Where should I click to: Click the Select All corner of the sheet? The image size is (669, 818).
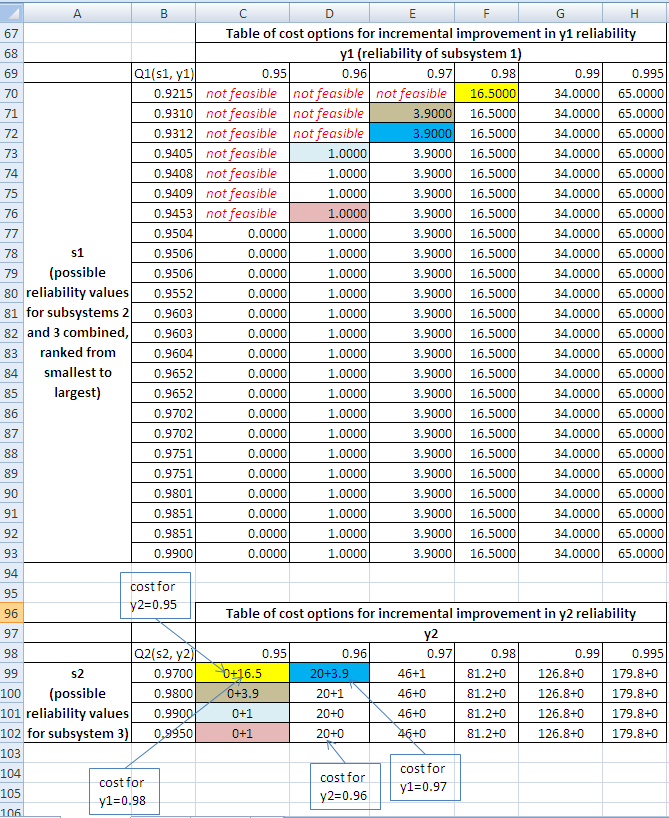(x=11, y=13)
